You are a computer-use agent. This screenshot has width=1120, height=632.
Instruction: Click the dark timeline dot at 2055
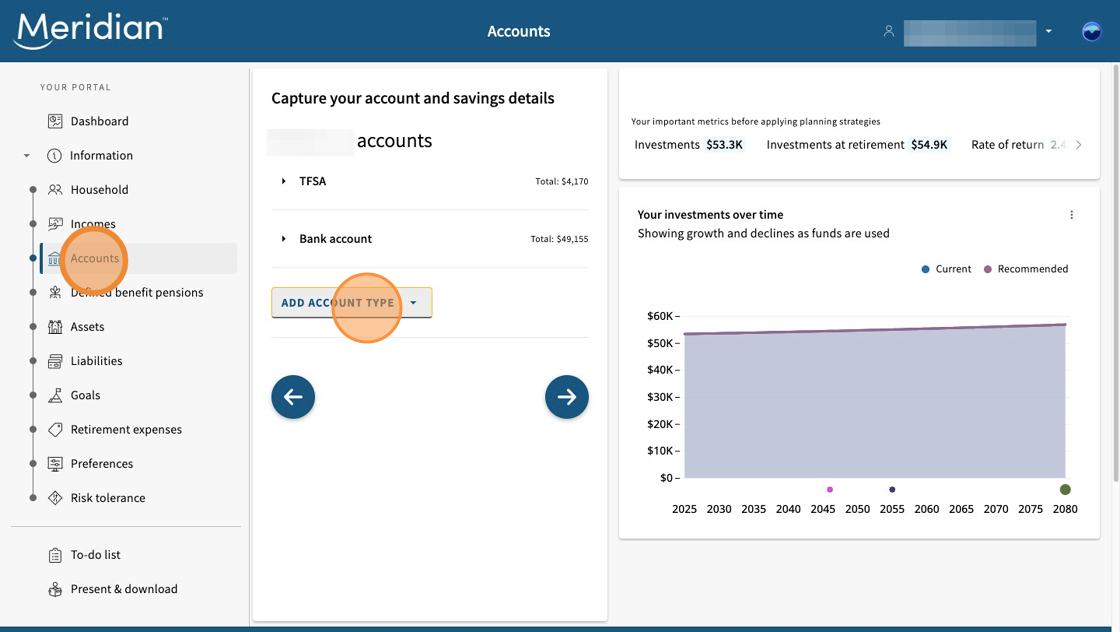[892, 490]
